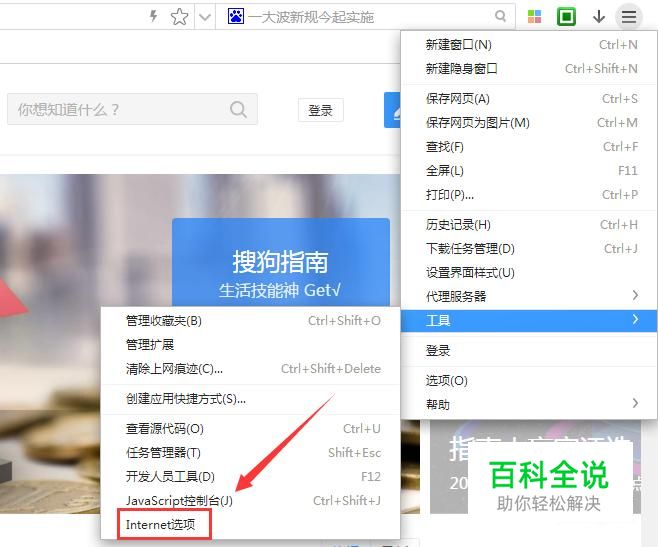658x547 pixels.
Task: Select 查找(F) menu item
Action: 529,147
